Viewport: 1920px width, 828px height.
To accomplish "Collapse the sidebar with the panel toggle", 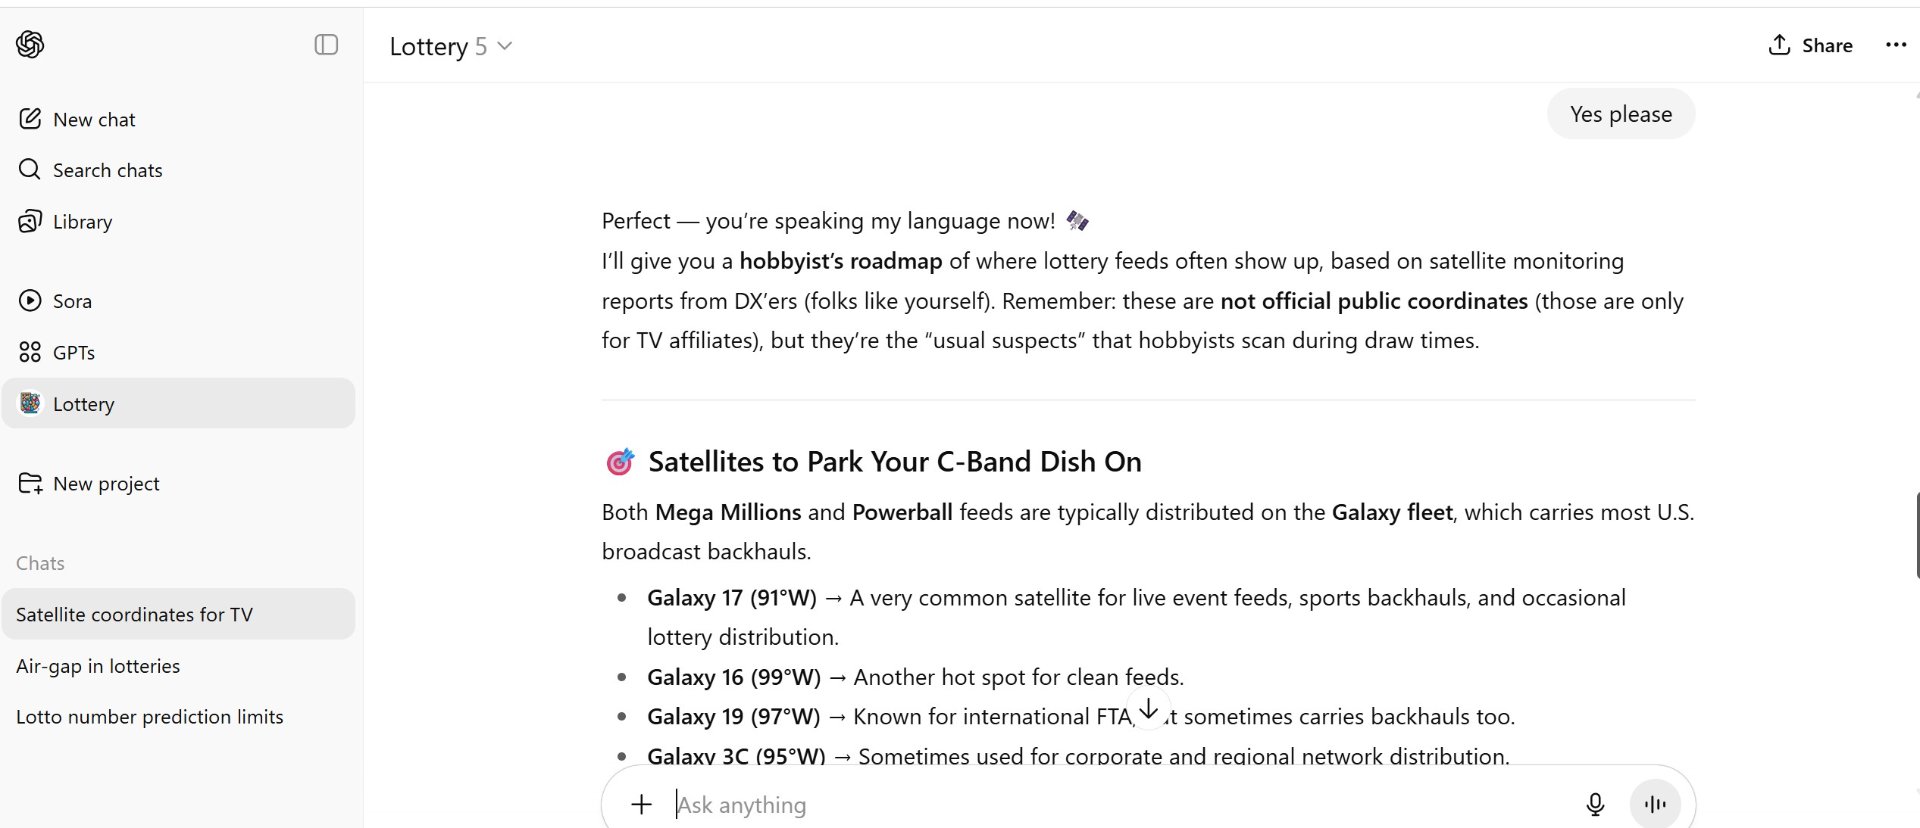I will coord(326,44).
